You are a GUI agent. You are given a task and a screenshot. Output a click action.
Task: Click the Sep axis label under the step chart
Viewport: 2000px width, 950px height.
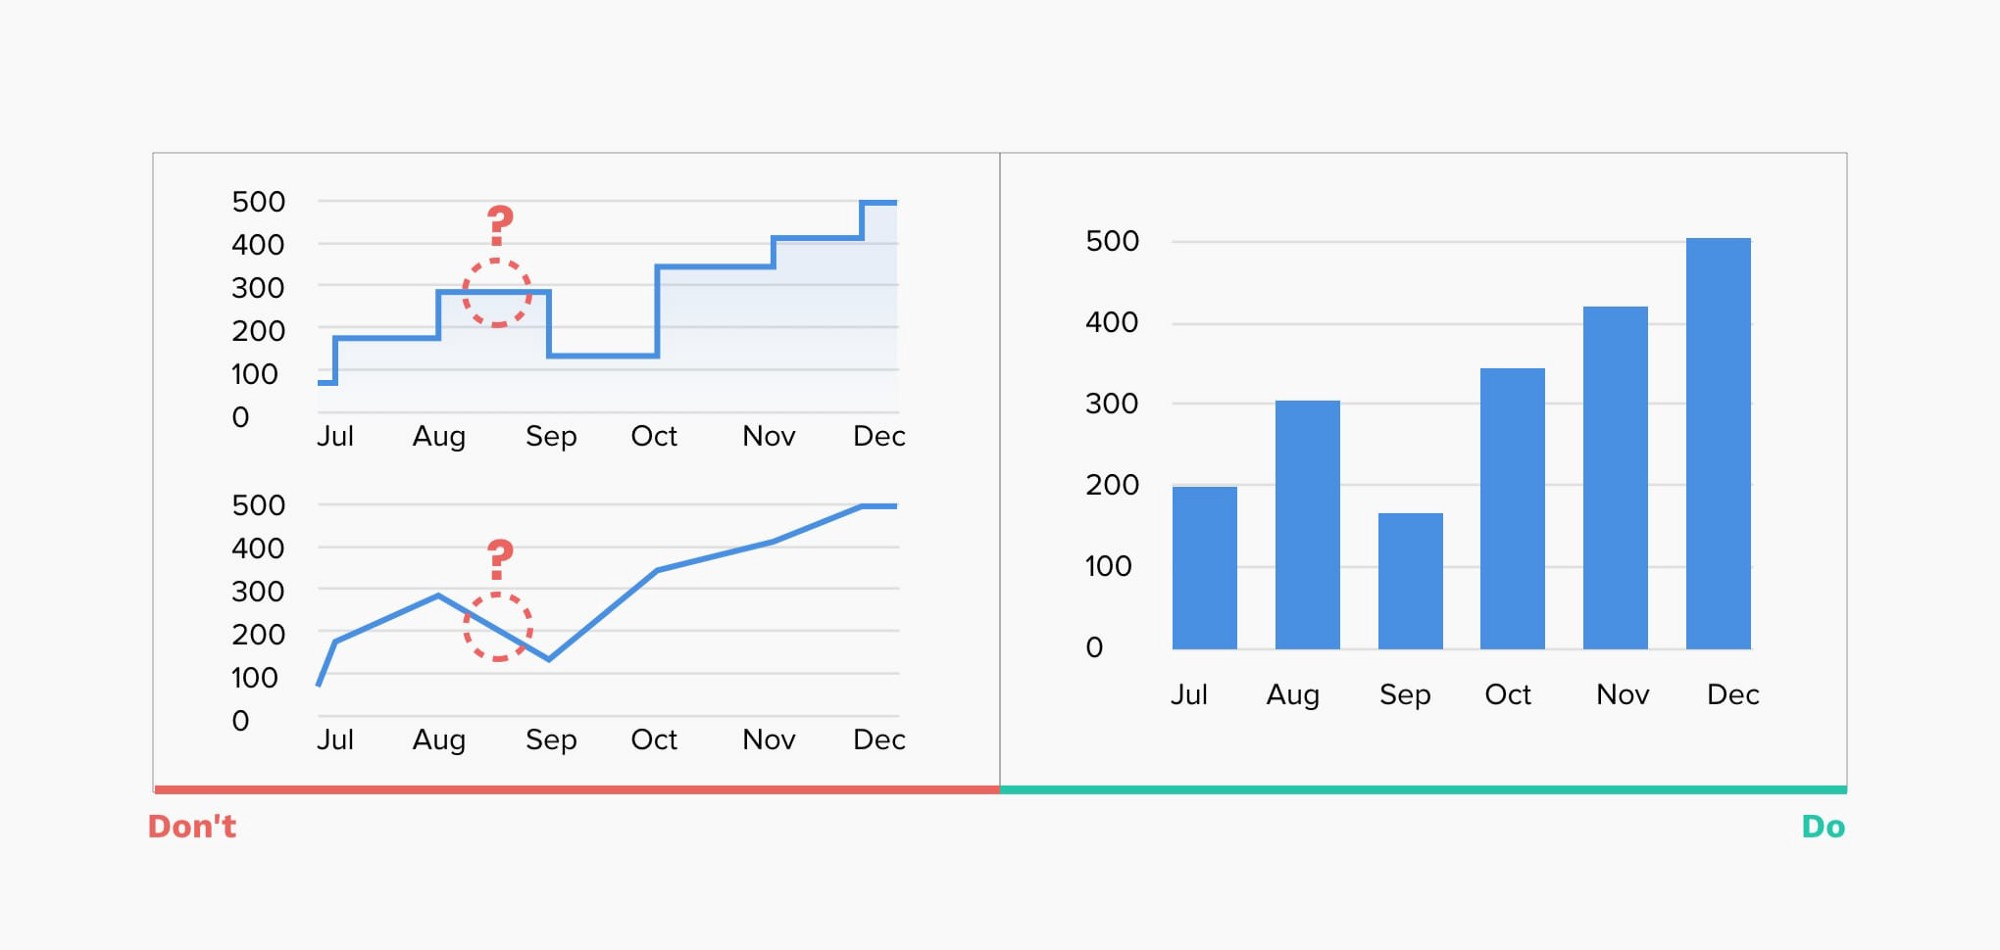(x=551, y=437)
